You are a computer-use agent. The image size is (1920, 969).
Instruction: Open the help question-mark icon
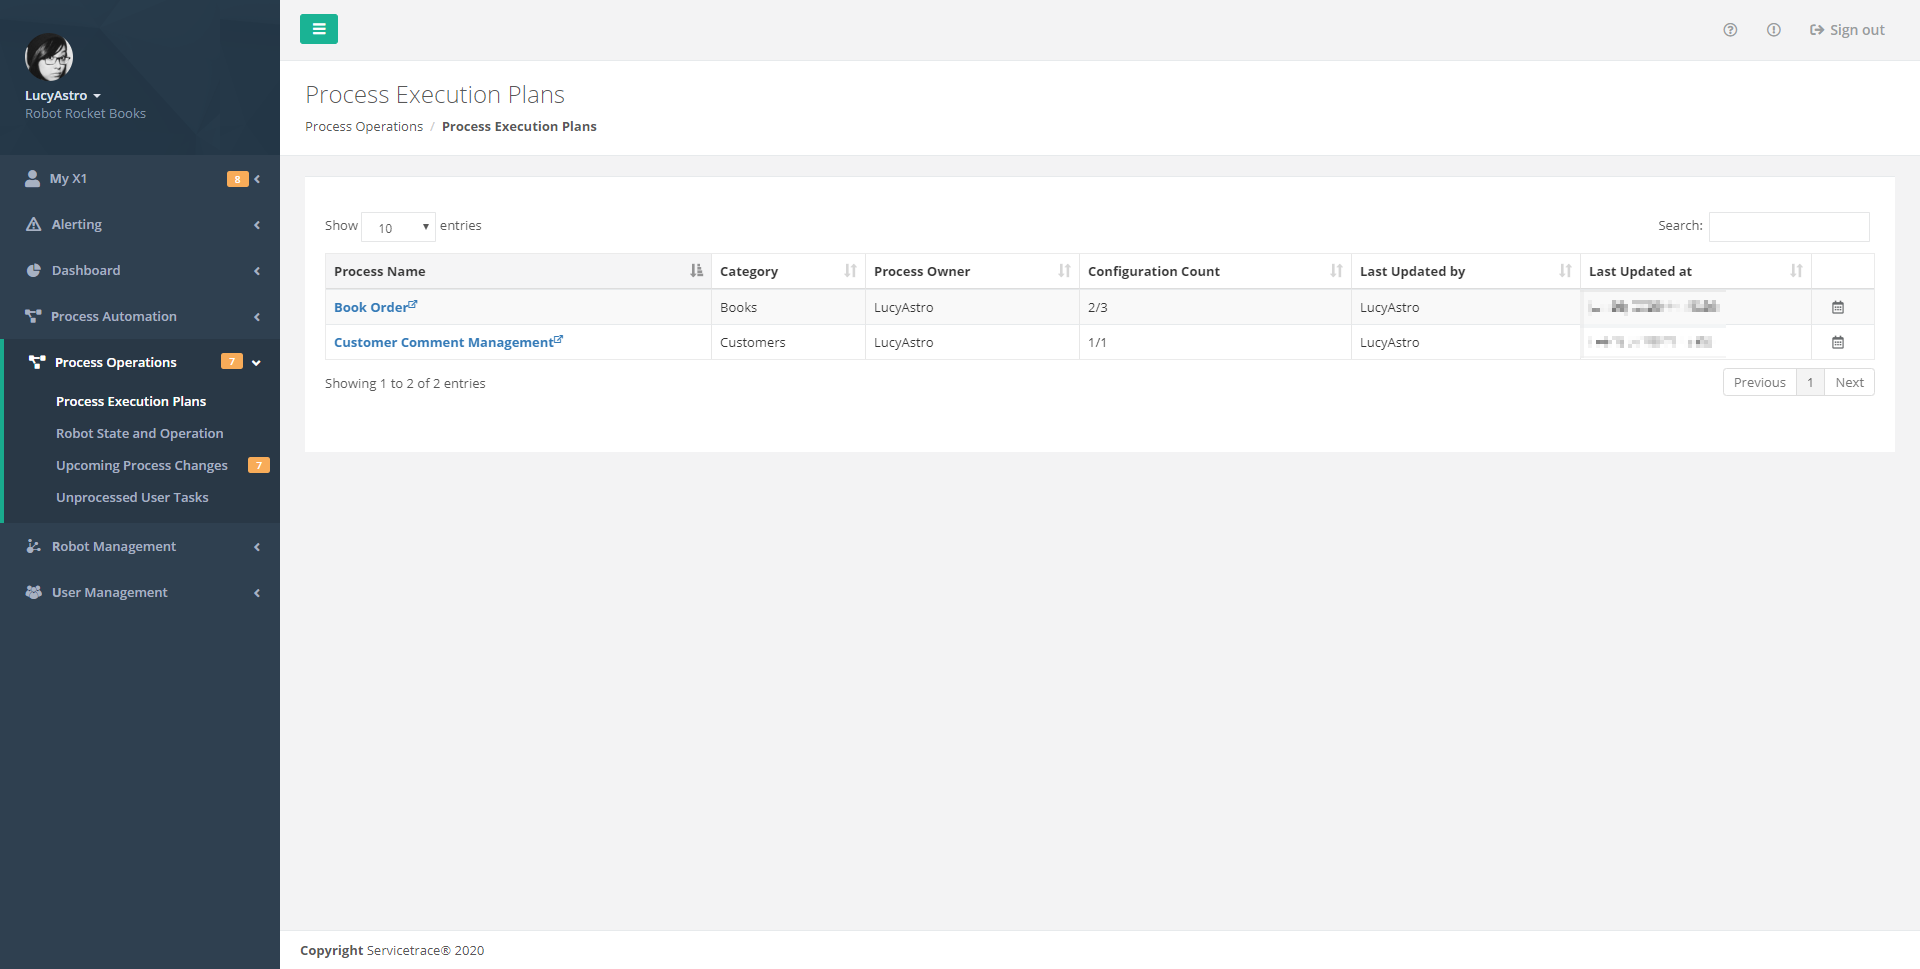pos(1731,30)
